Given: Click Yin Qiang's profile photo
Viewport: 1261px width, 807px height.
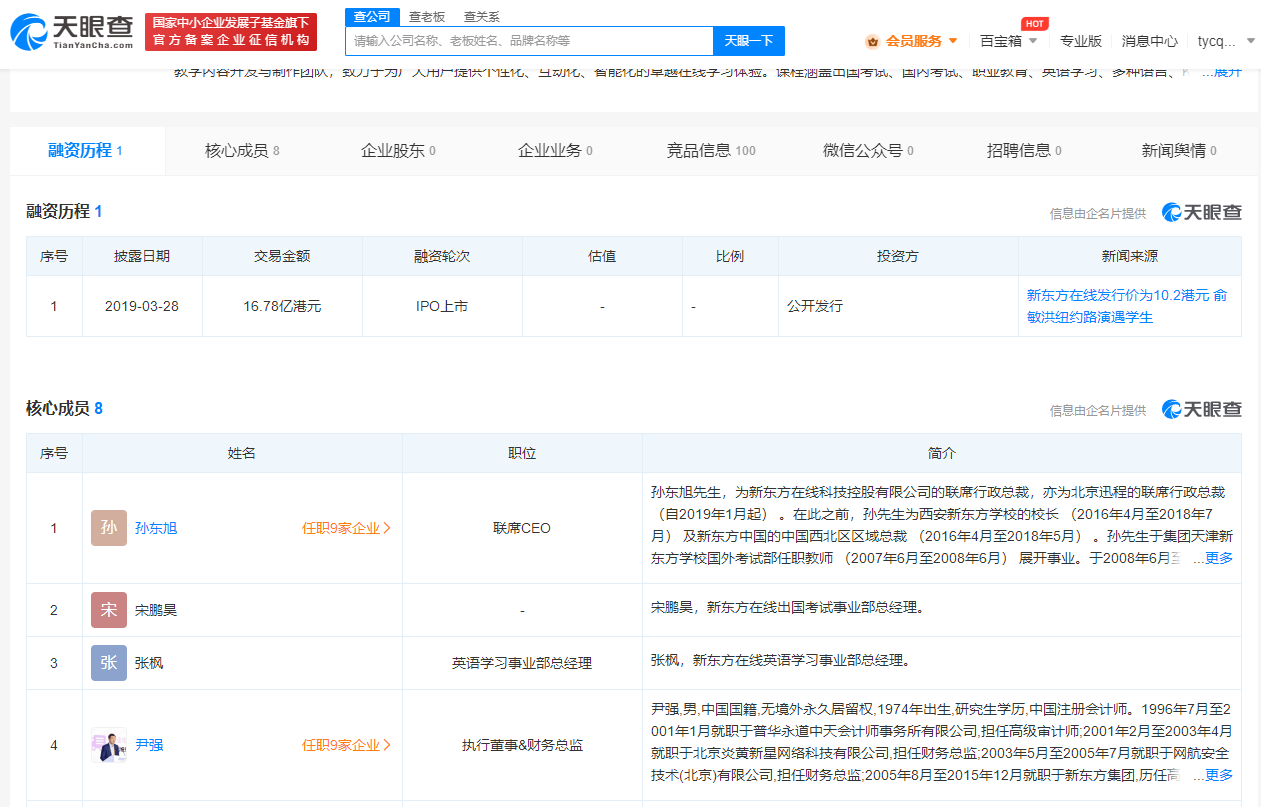Looking at the screenshot, I should [109, 745].
